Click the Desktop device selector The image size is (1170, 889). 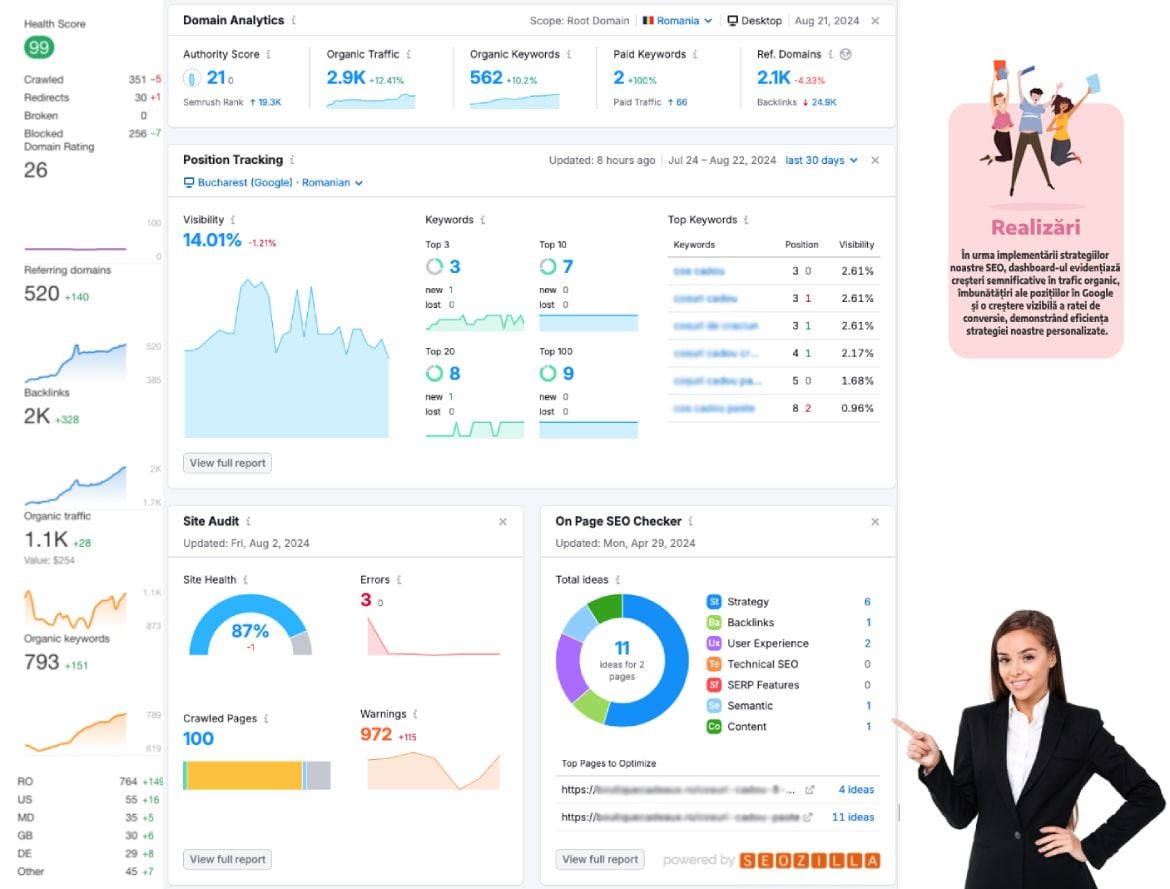[x=754, y=21]
